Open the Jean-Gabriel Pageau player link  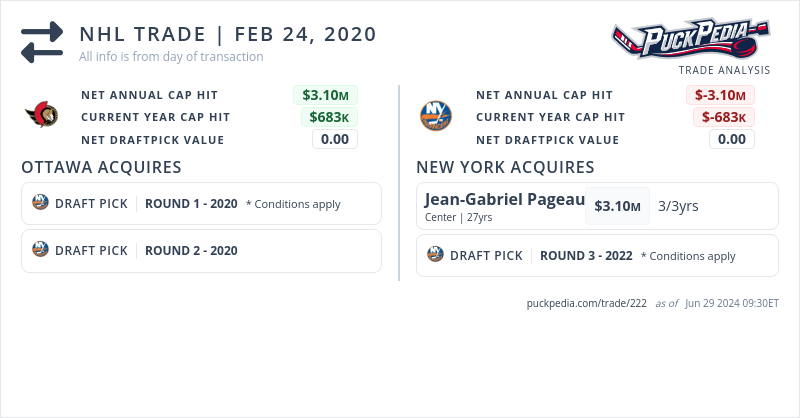pyautogui.click(x=504, y=200)
